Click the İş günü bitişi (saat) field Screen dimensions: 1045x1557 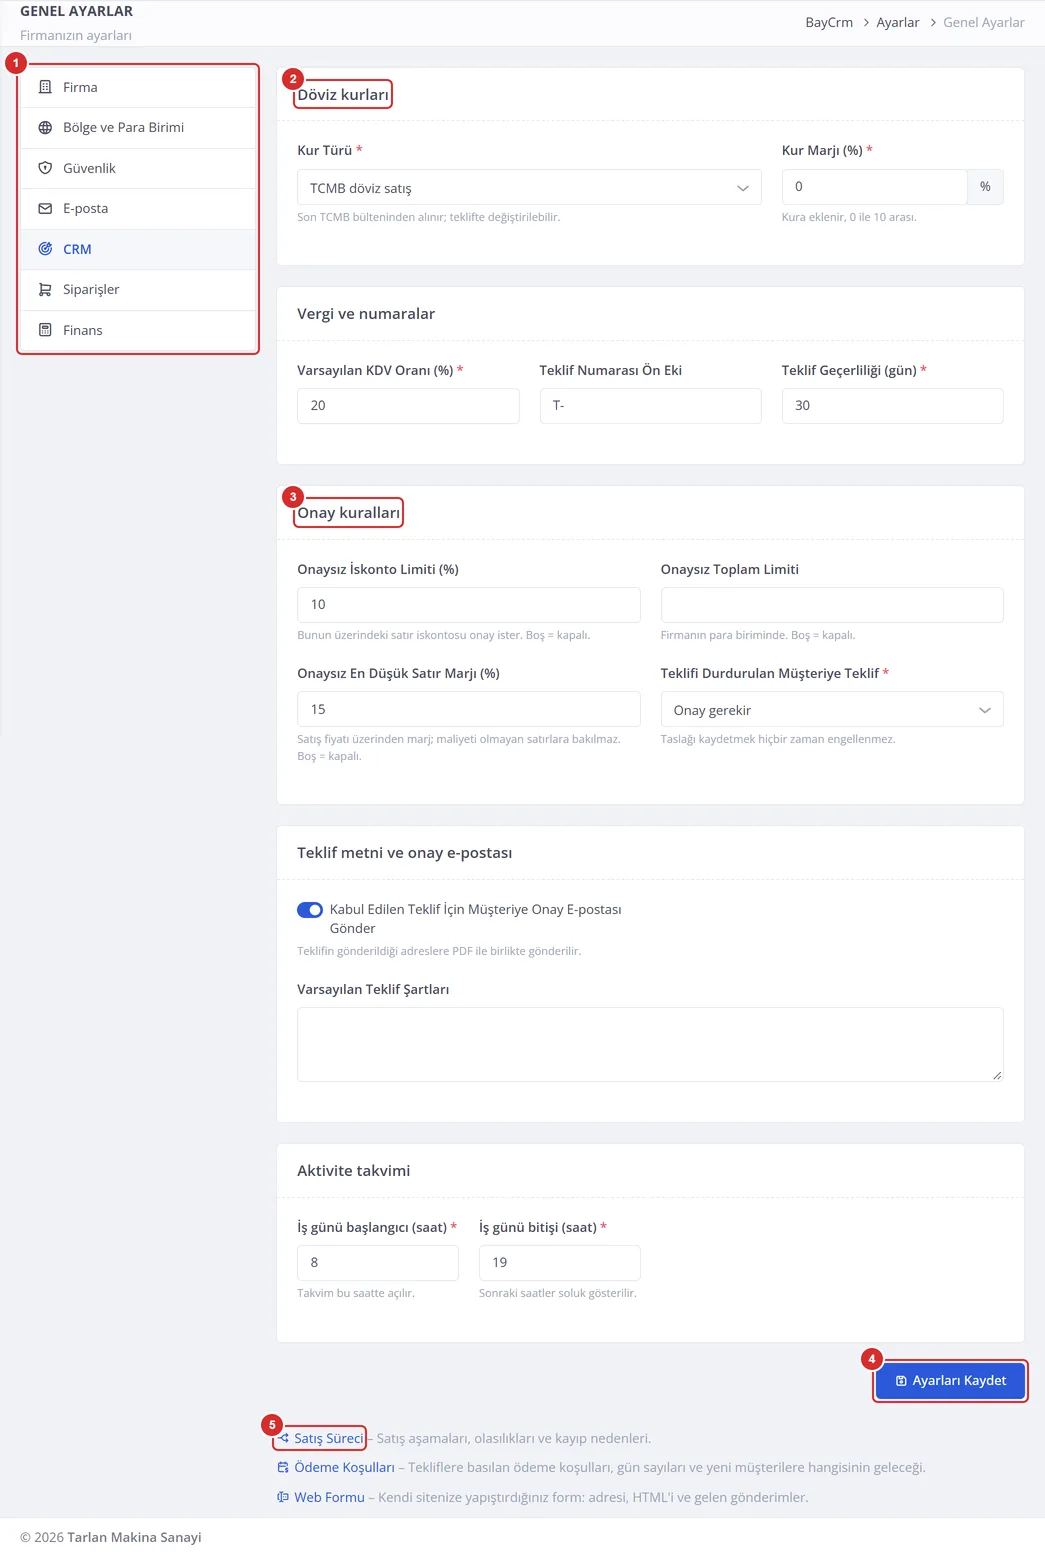[x=560, y=1263]
